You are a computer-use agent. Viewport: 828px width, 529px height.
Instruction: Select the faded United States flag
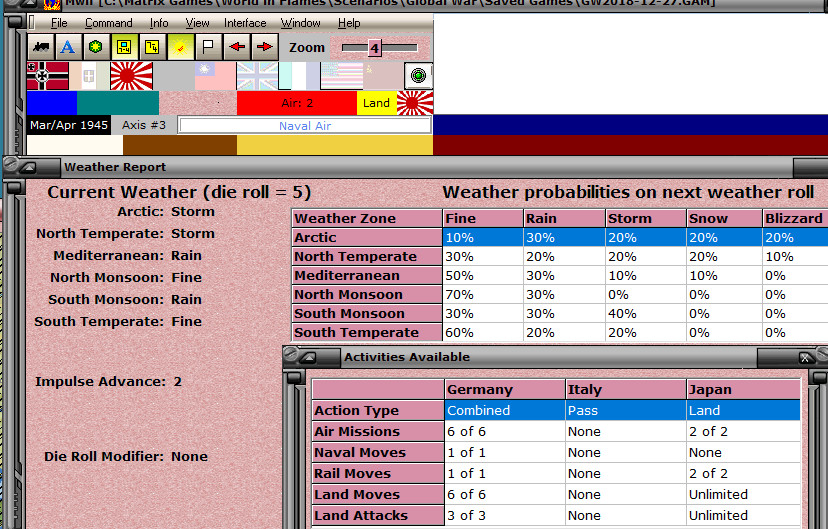pos(341,75)
